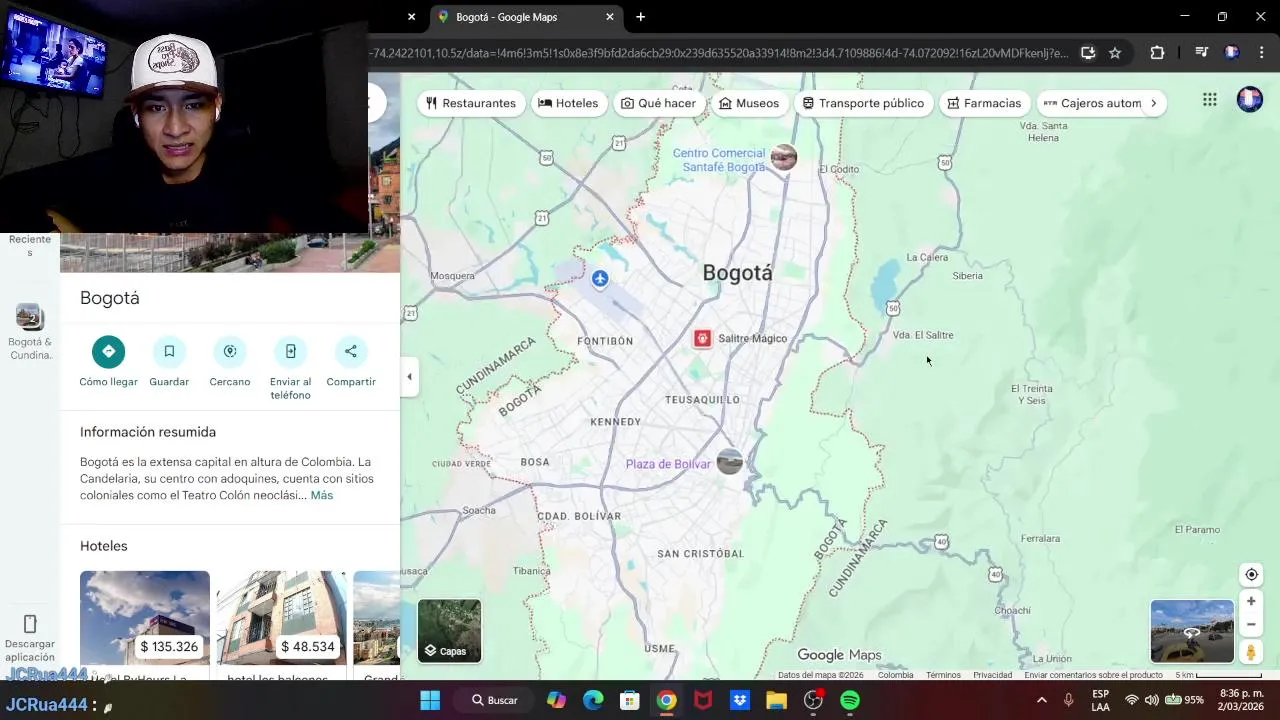Click the Bogotá city label on map
The image size is (1280, 720).
737,273
